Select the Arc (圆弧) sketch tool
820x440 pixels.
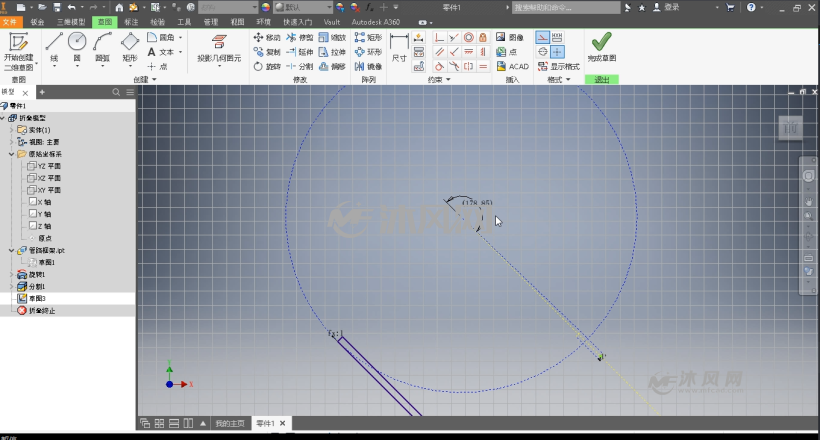pyautogui.click(x=102, y=48)
